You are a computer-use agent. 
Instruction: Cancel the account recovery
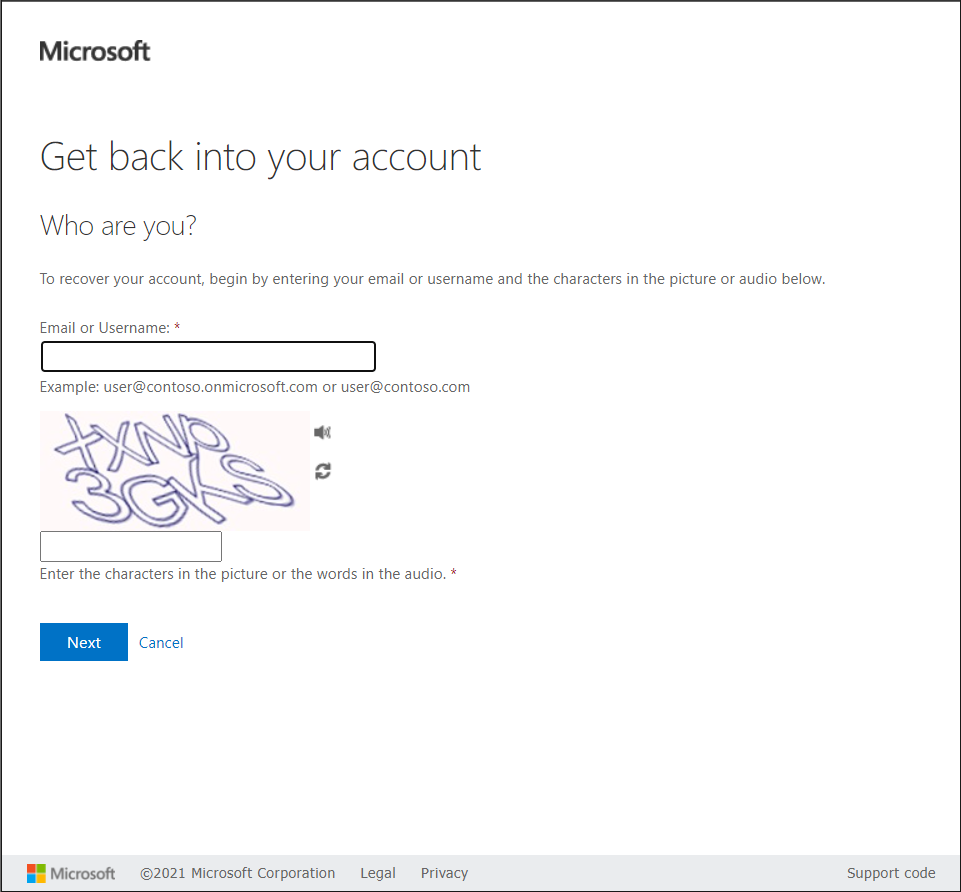(161, 642)
